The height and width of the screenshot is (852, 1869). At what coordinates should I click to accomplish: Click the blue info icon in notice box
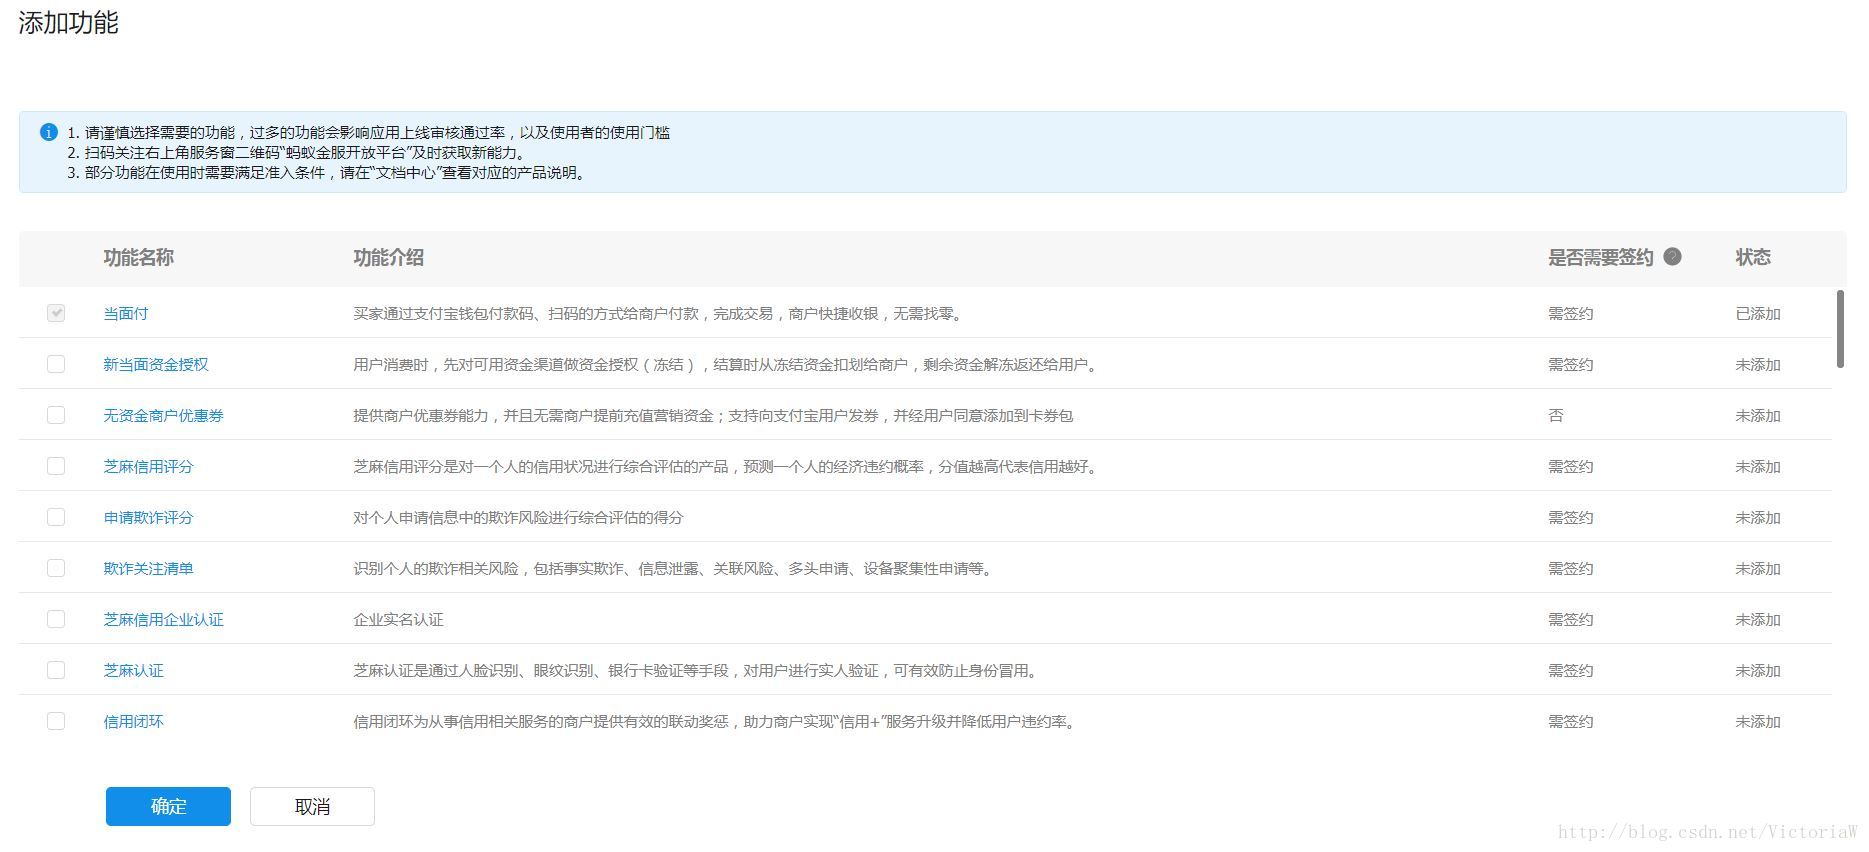click(x=49, y=132)
